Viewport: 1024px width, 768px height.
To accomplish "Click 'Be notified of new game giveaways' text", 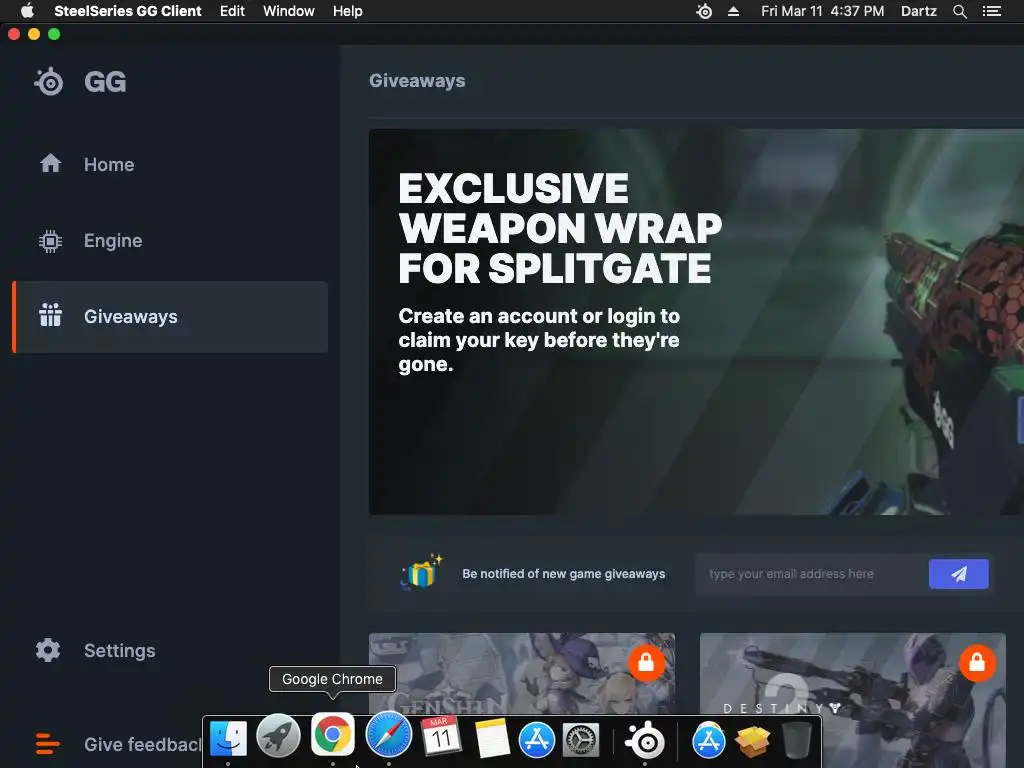I will pos(564,574).
